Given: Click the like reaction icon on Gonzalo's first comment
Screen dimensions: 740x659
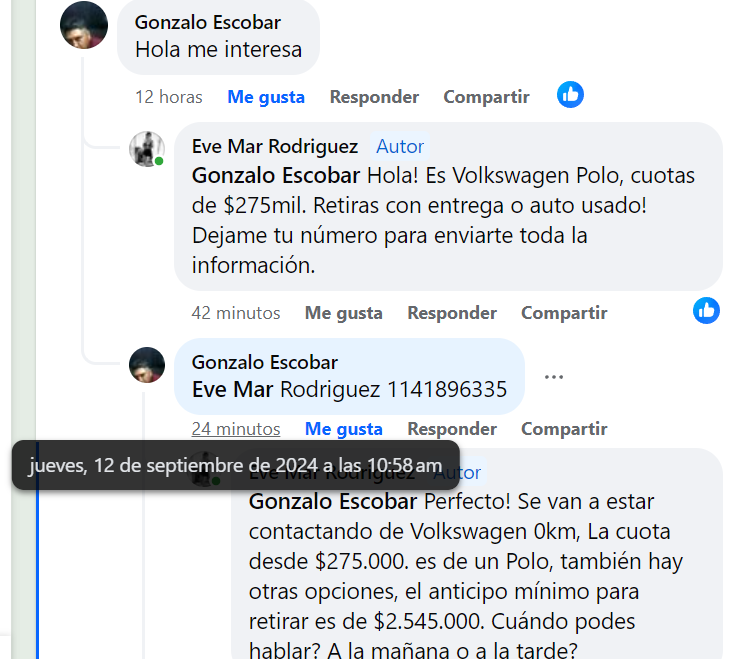Looking at the screenshot, I should click(x=570, y=95).
